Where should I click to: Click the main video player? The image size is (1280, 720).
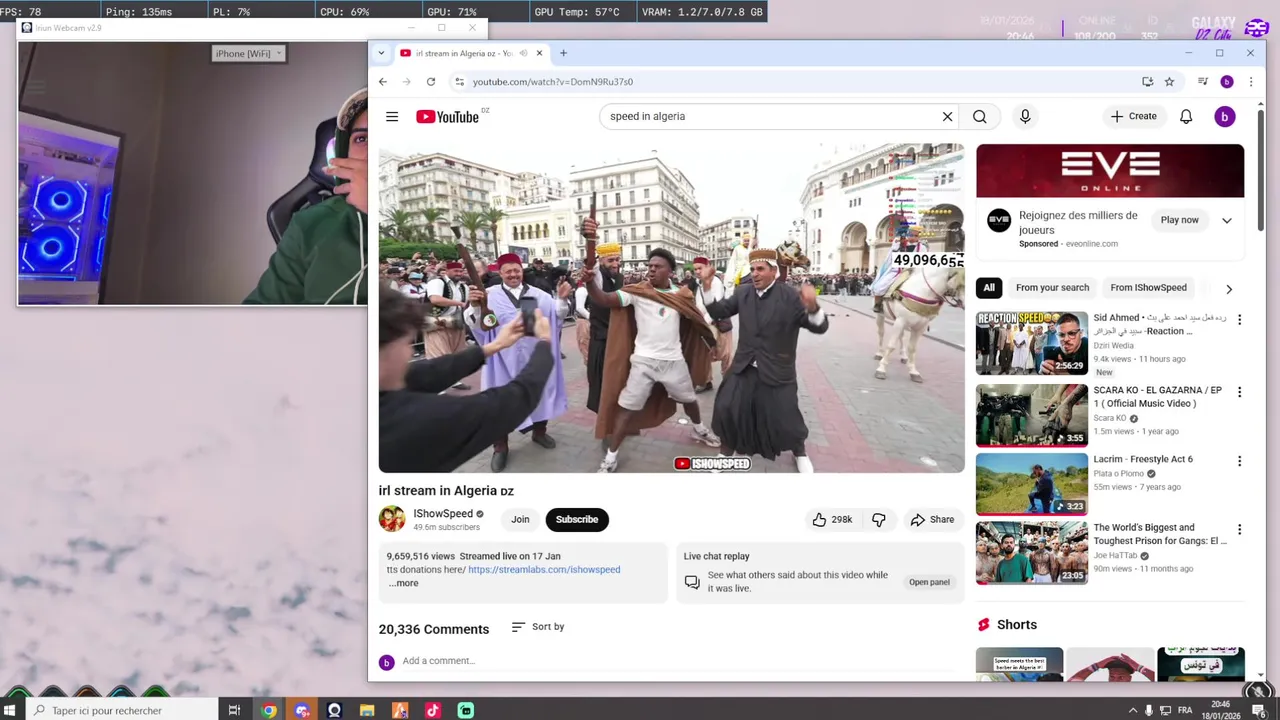[671, 308]
